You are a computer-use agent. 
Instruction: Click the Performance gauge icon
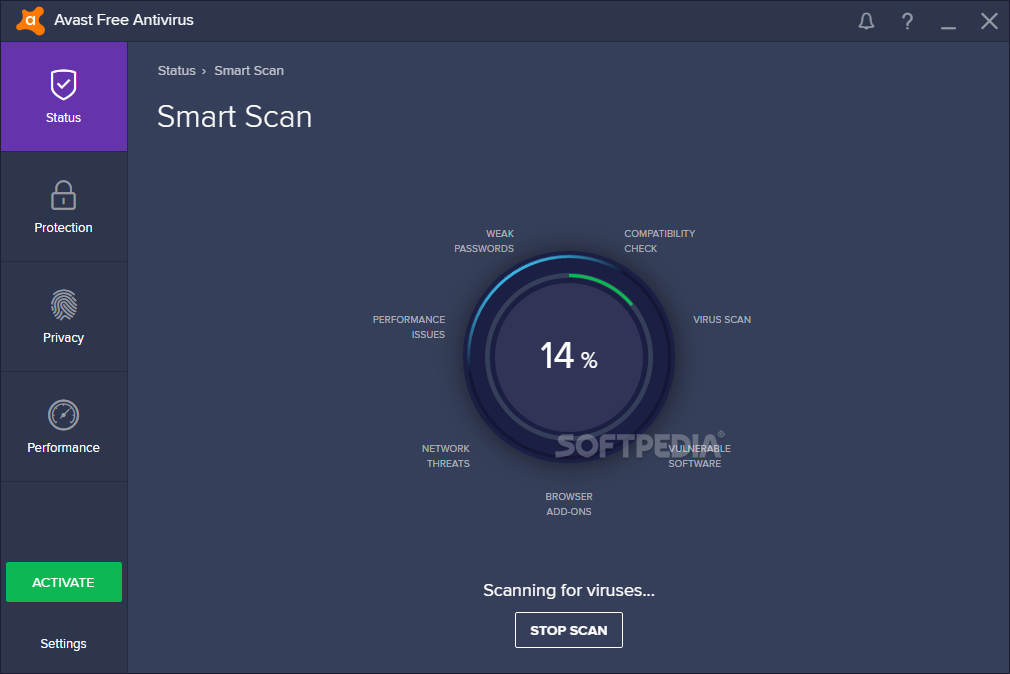pyautogui.click(x=63, y=415)
